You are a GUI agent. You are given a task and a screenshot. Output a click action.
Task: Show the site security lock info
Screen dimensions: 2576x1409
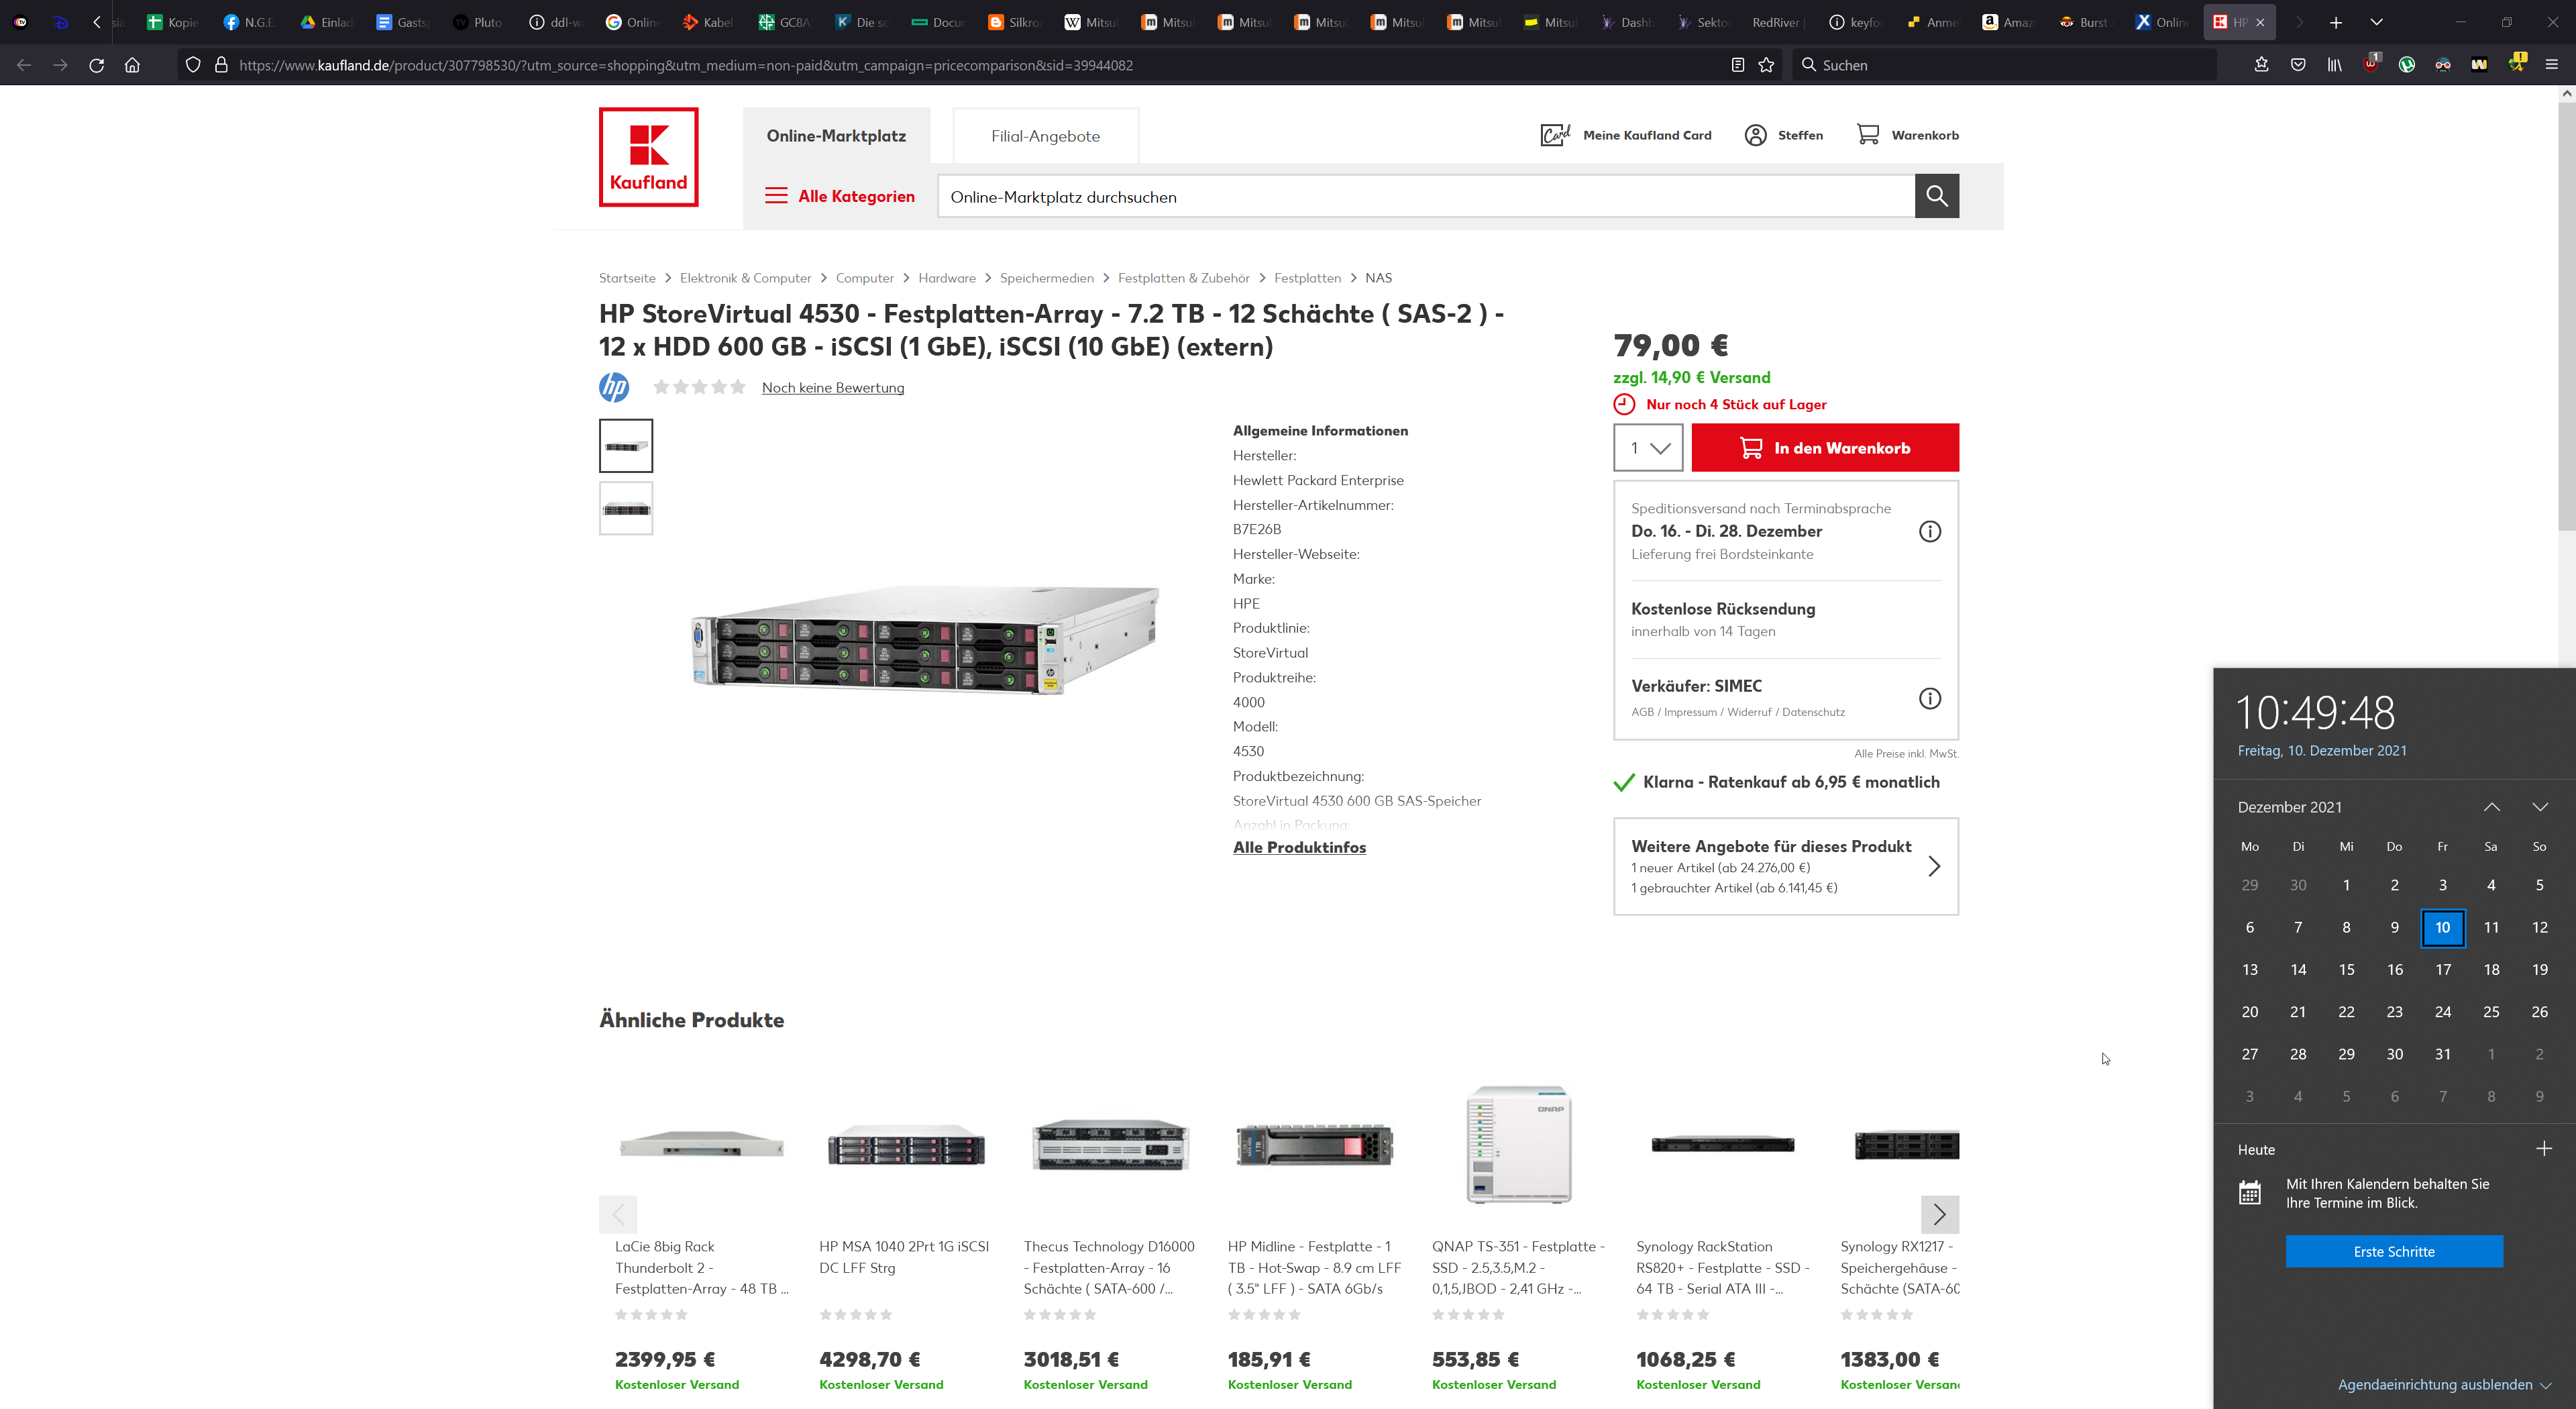coord(221,65)
